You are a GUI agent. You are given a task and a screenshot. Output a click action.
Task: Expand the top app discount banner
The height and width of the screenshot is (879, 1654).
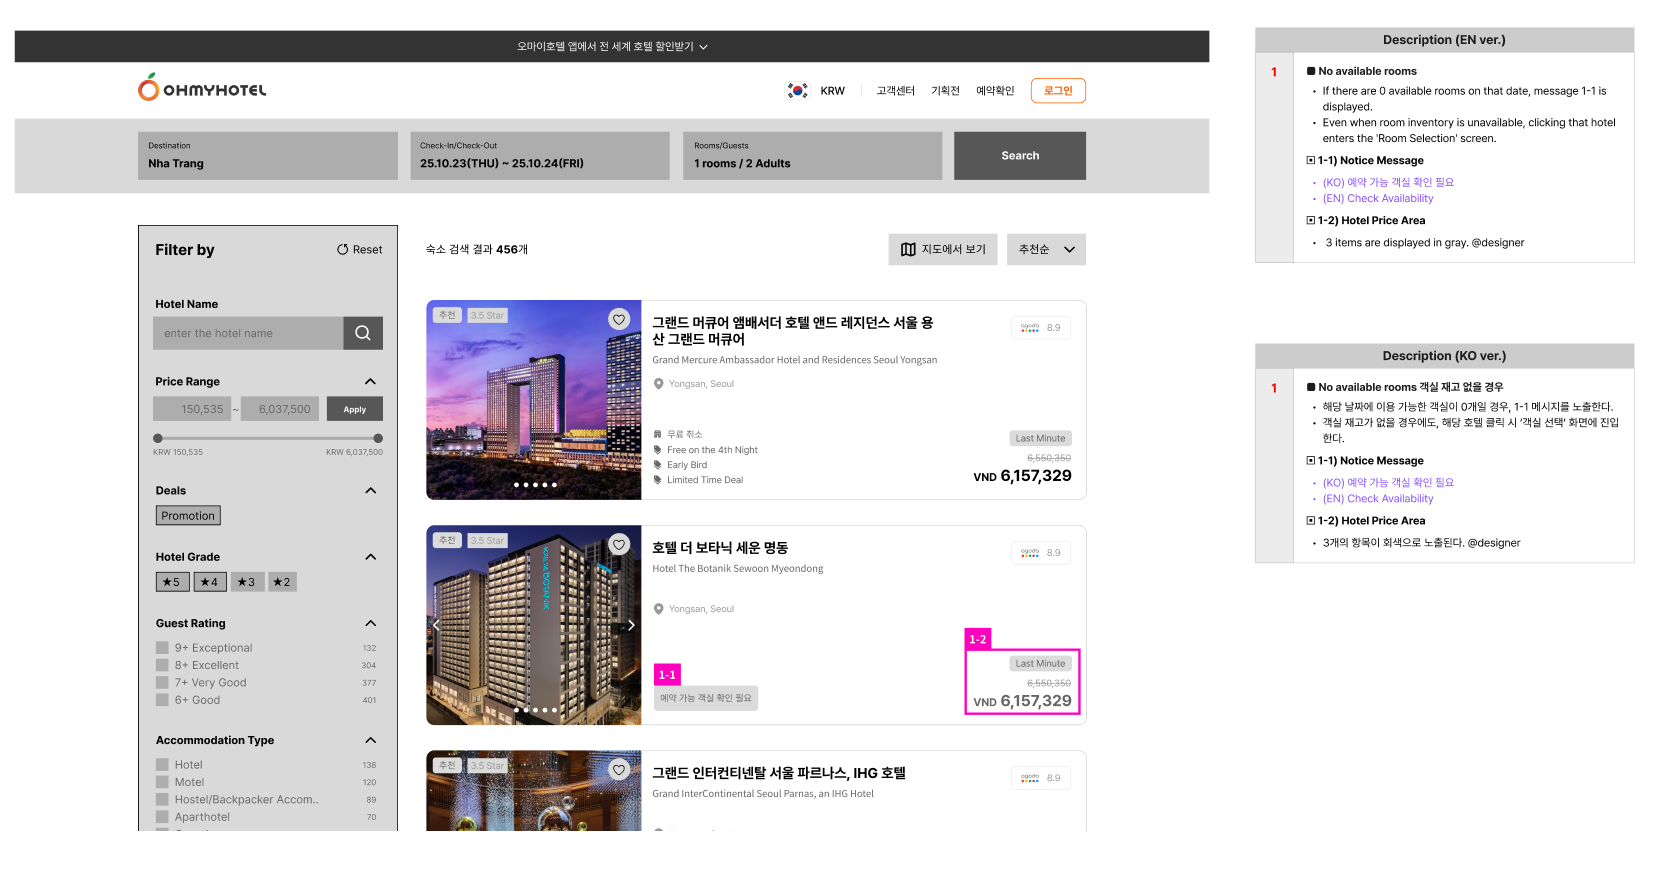612,47
